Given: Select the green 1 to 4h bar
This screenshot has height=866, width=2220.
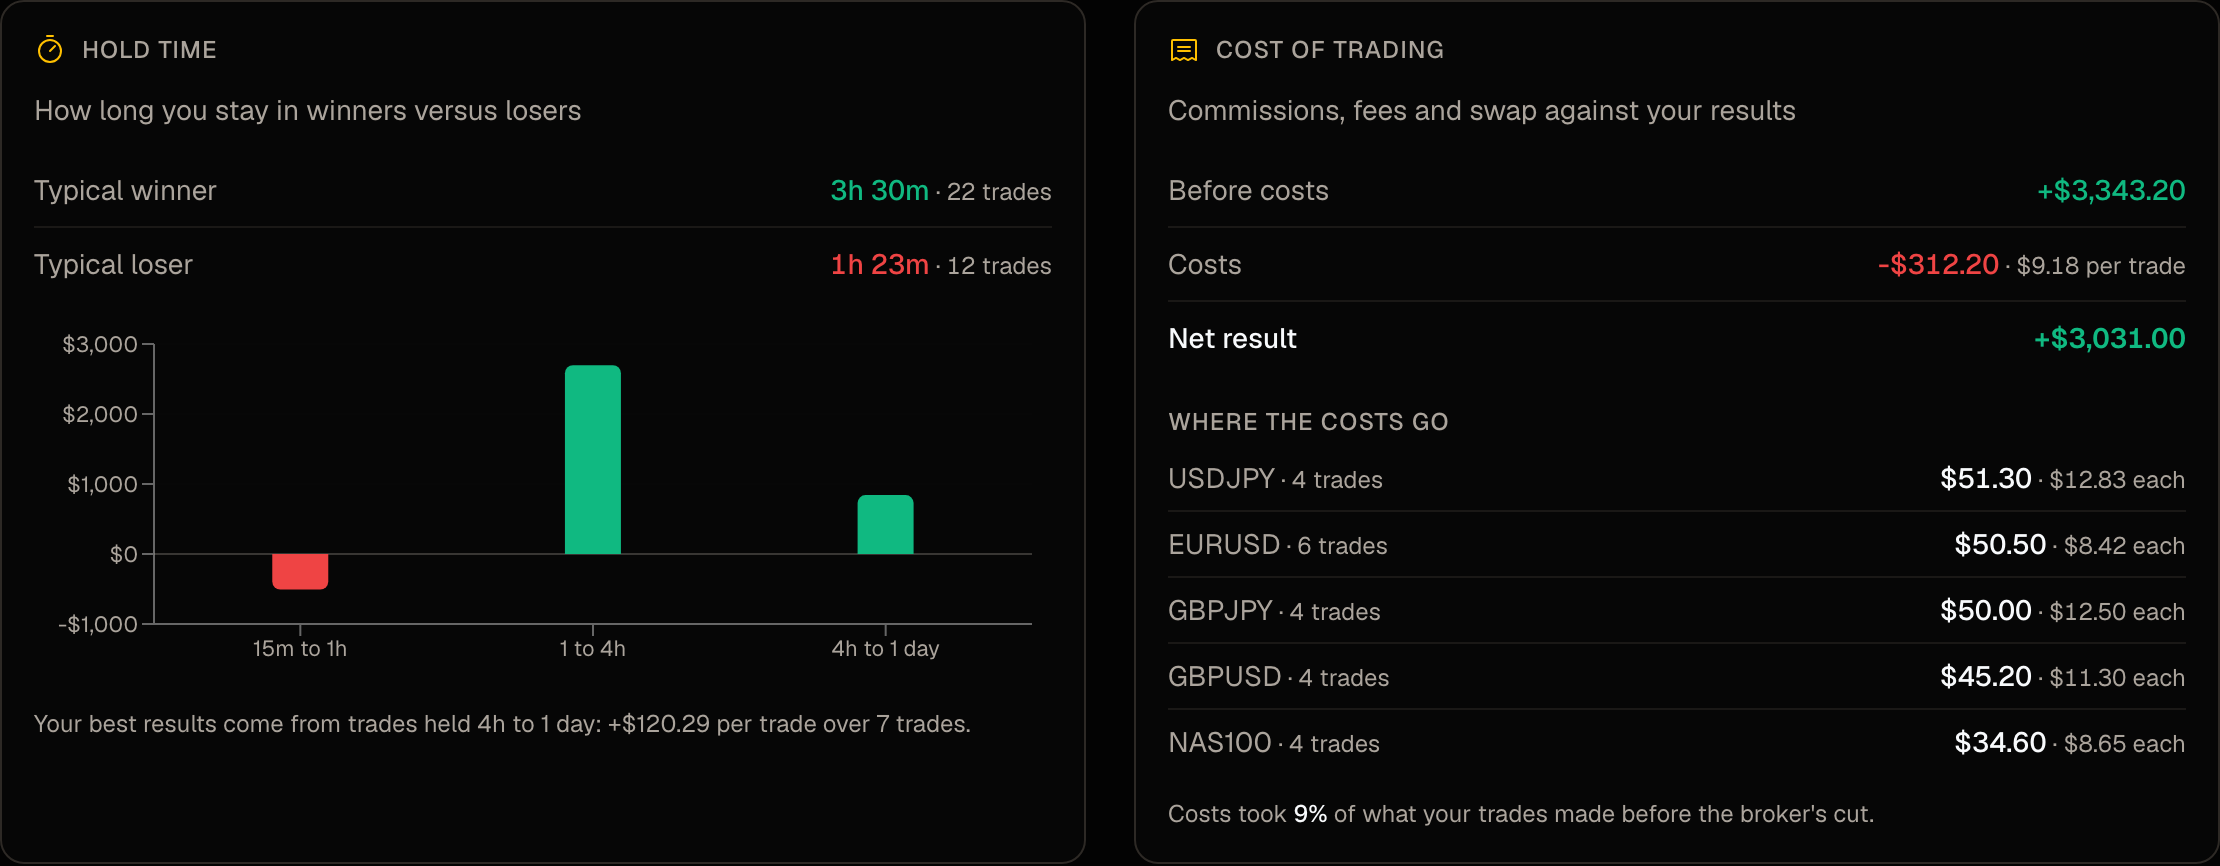Looking at the screenshot, I should tap(593, 459).
